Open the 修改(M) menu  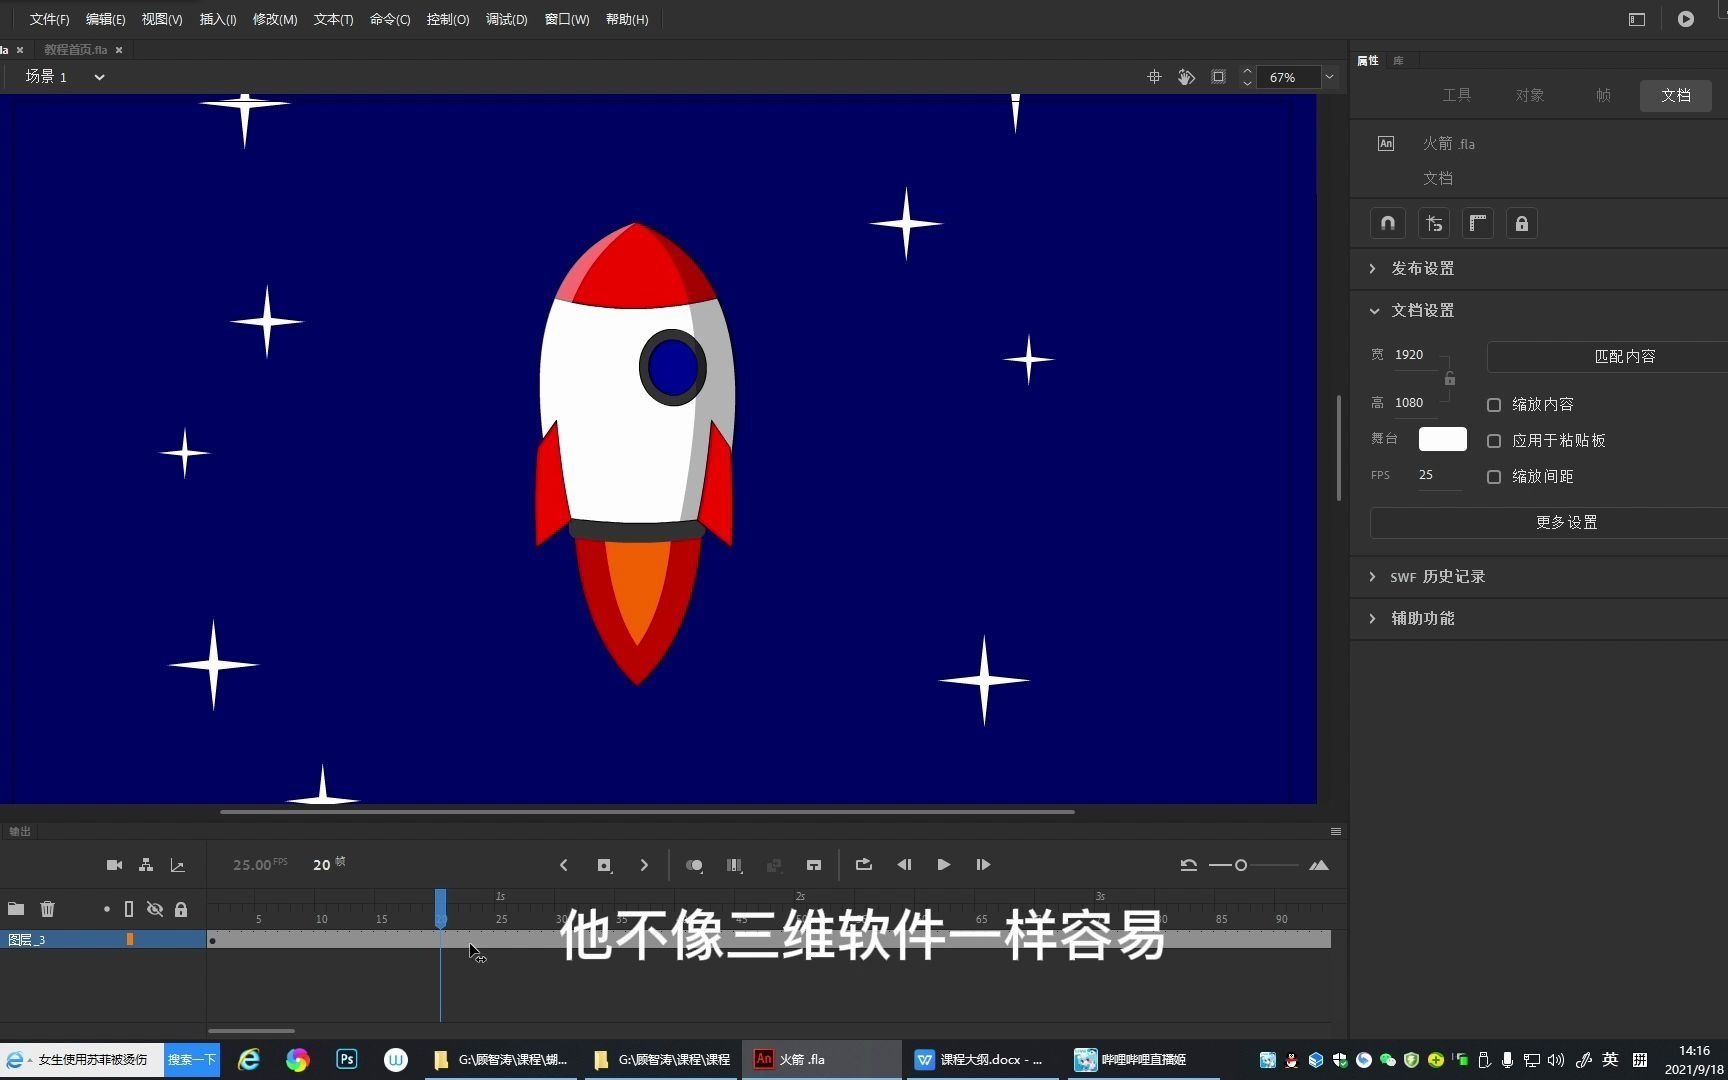tap(274, 19)
